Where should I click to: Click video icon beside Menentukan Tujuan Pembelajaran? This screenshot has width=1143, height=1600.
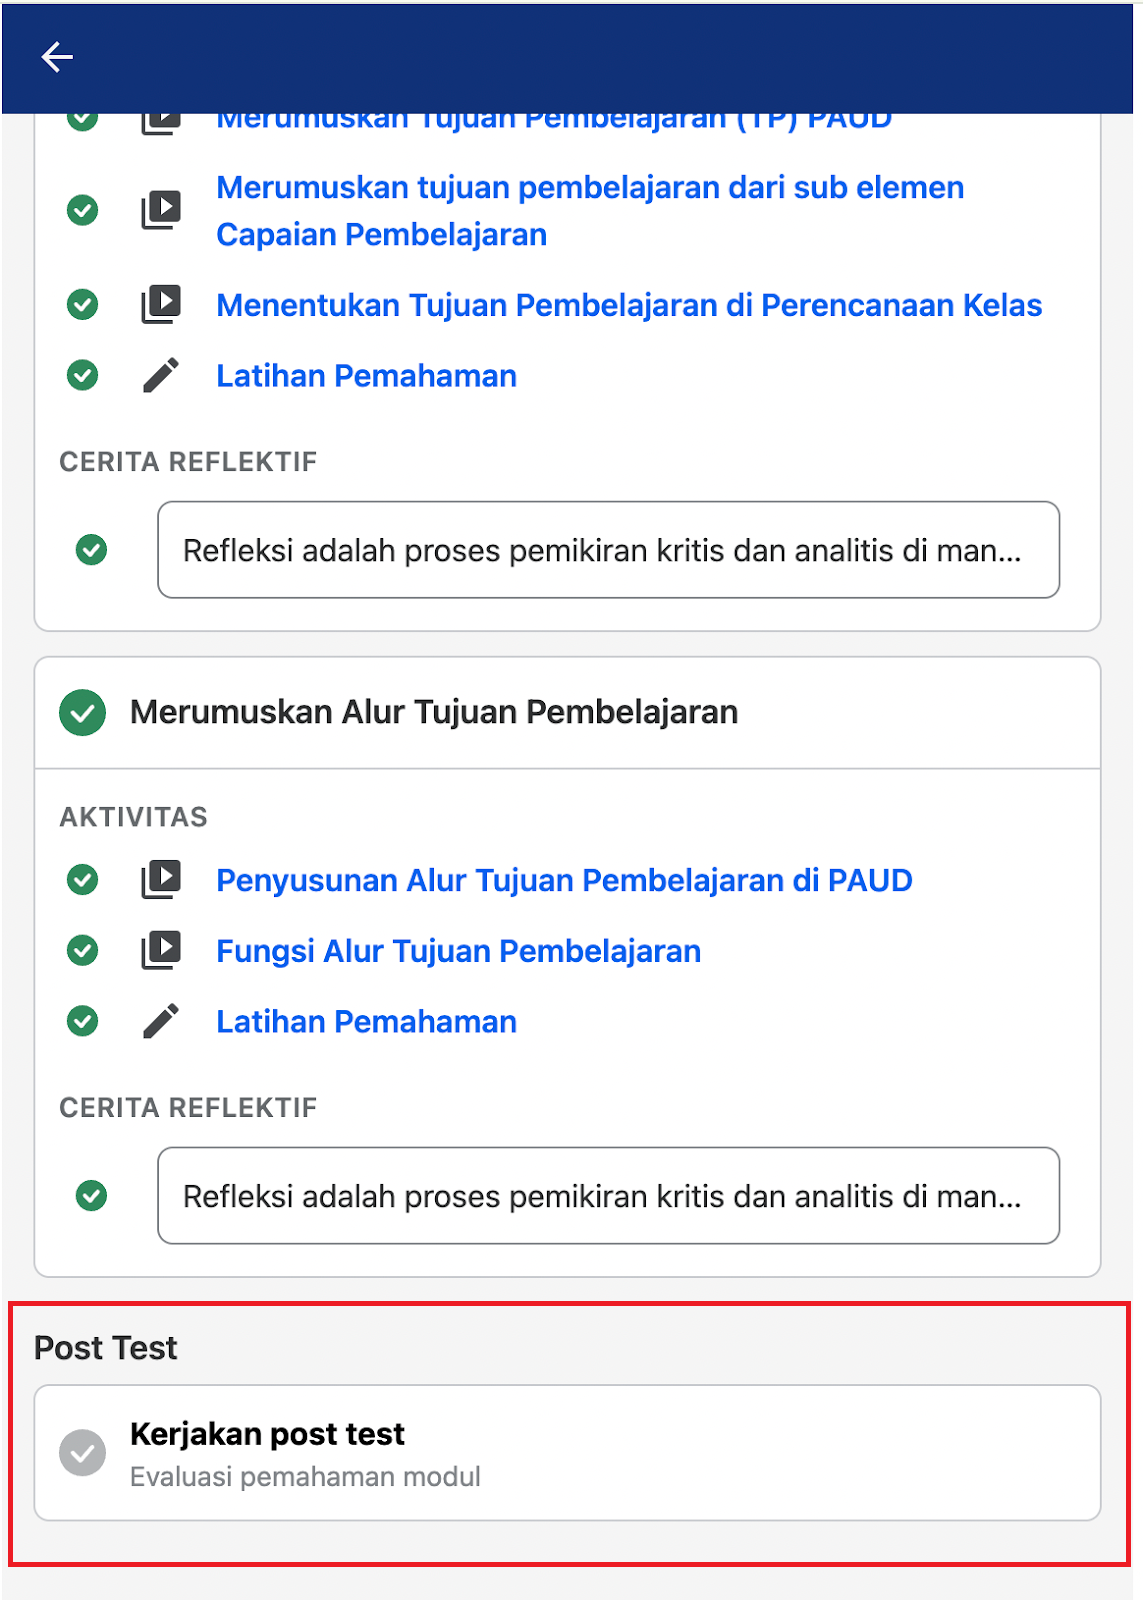point(161,304)
